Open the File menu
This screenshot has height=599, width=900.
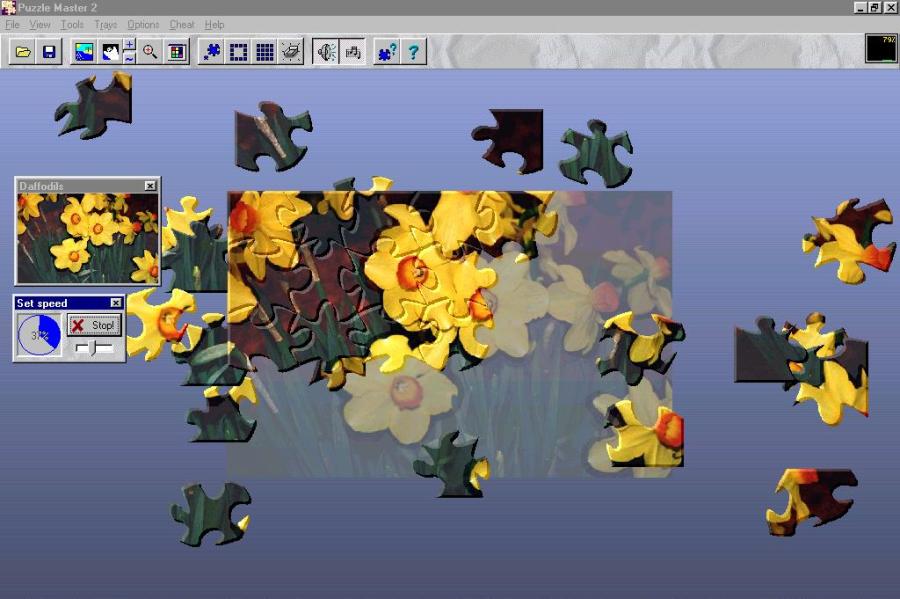click(x=12, y=24)
